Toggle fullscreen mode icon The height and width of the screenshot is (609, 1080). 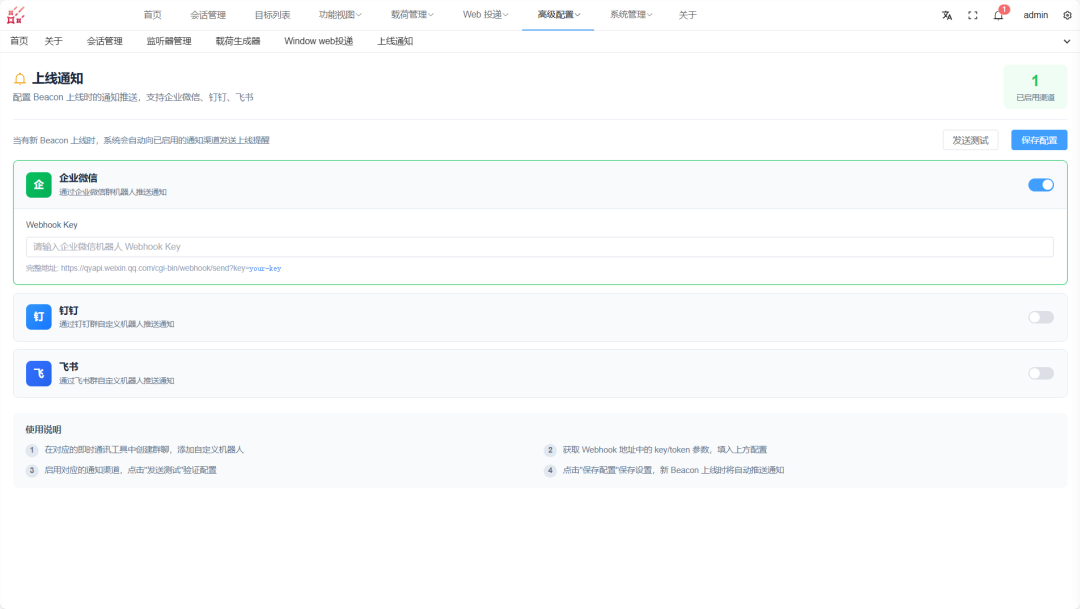tap(973, 15)
